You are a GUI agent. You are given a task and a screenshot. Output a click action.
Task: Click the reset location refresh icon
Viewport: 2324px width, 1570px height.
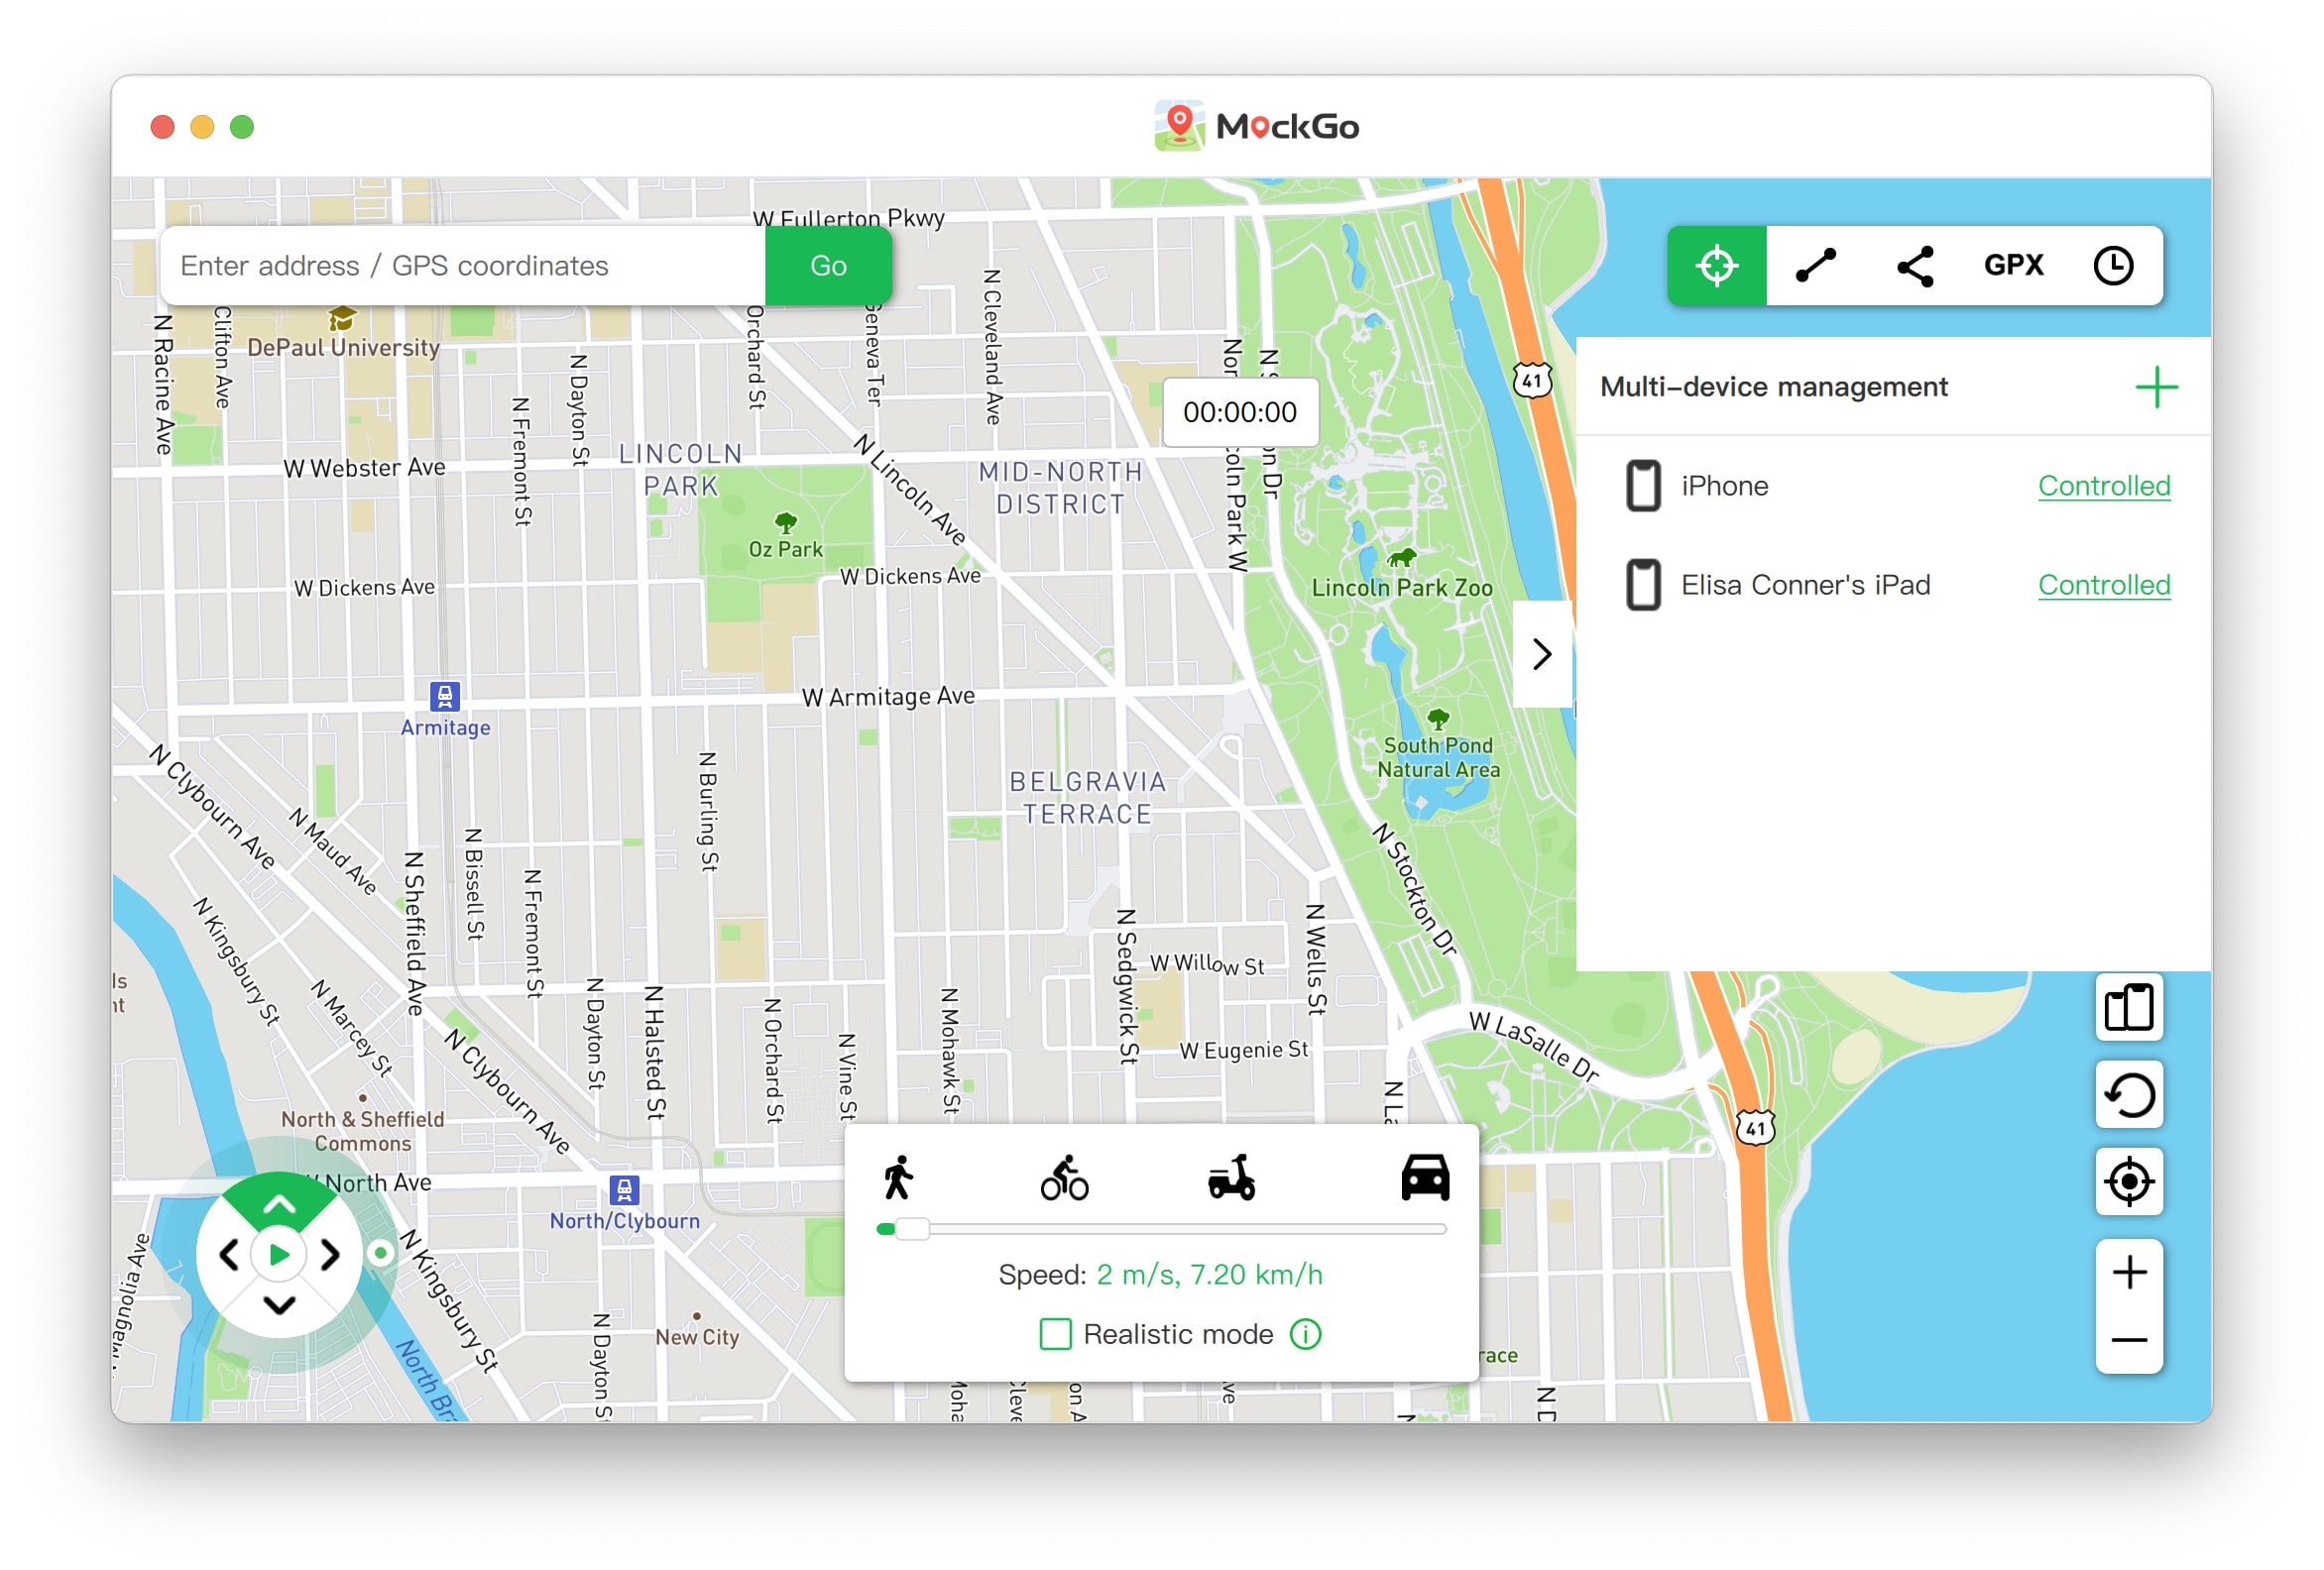coord(2128,1094)
